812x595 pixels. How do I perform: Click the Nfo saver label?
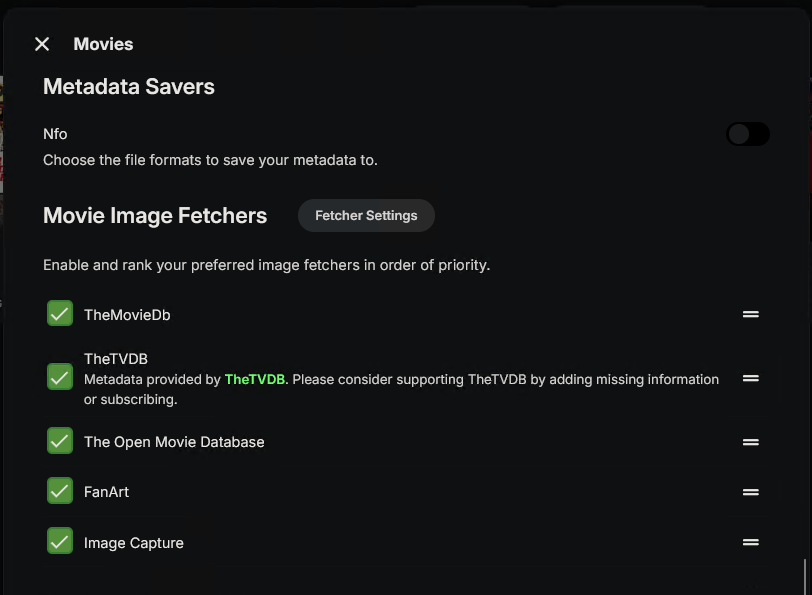[55, 134]
